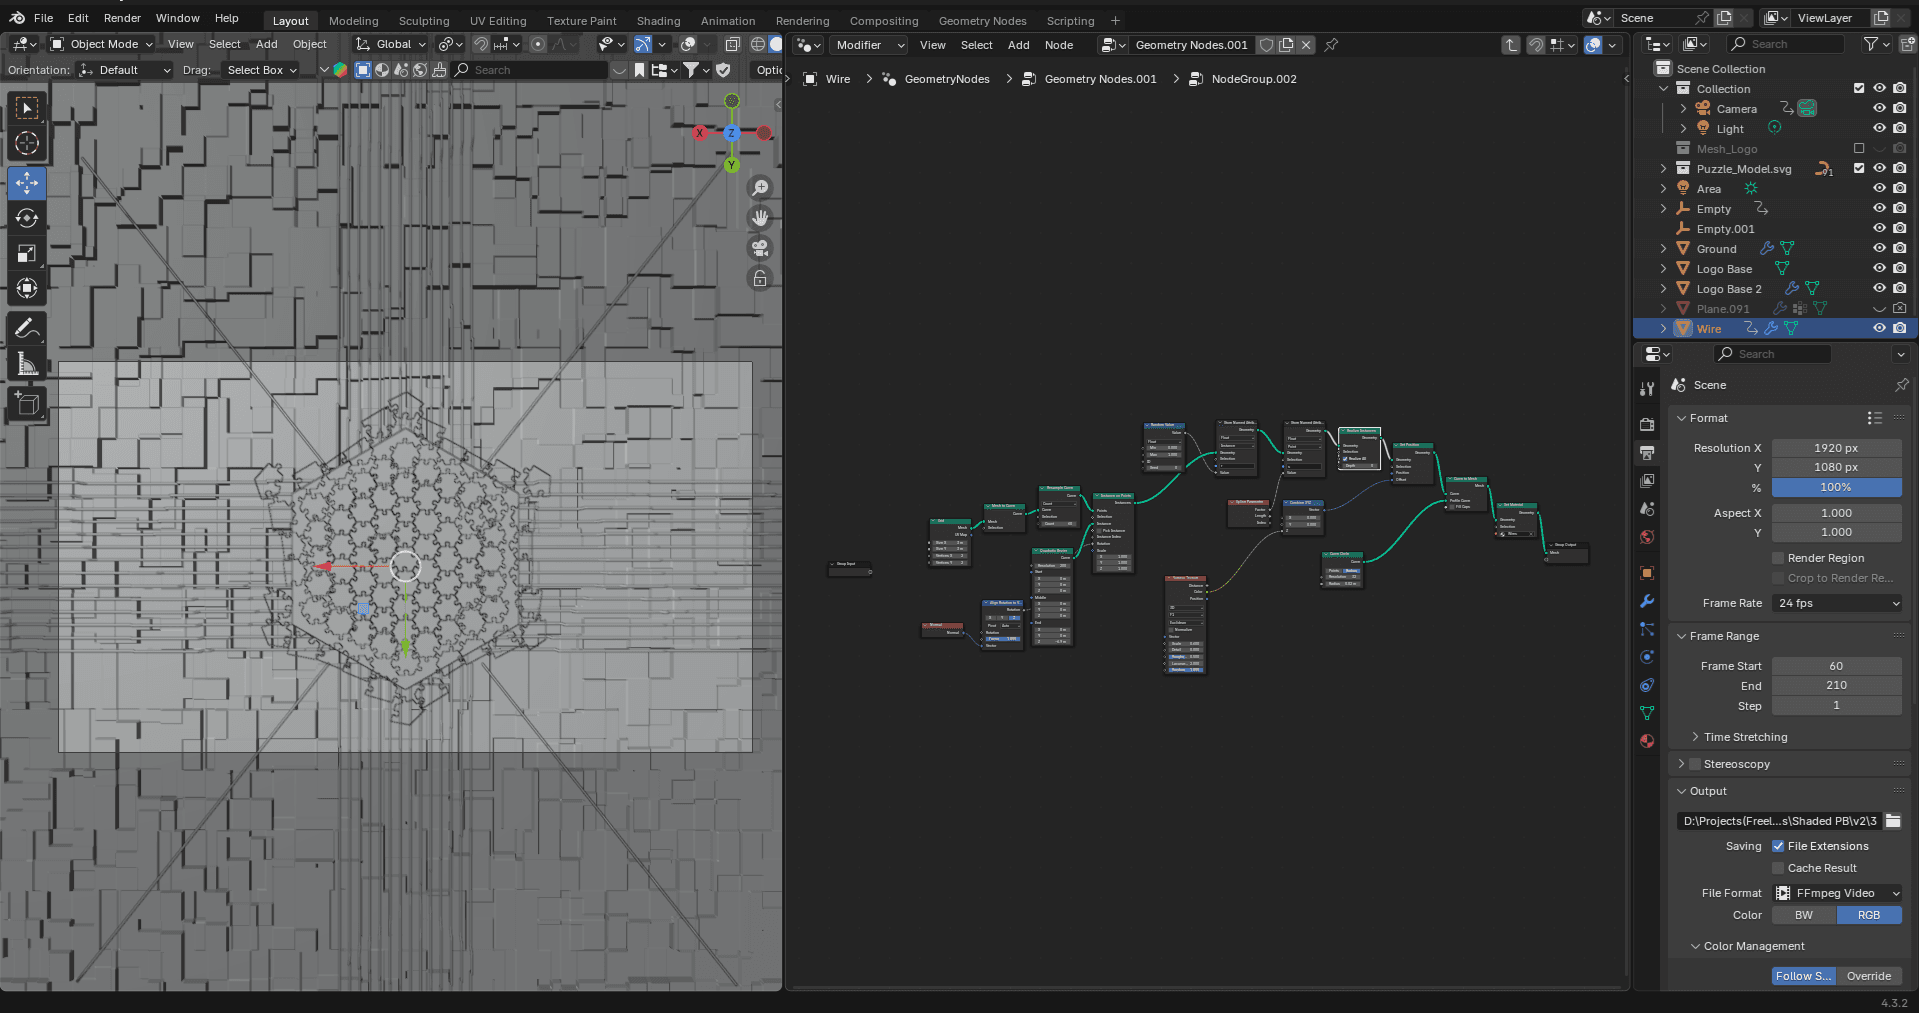Switch to the Shading workspace tab

coord(658,21)
